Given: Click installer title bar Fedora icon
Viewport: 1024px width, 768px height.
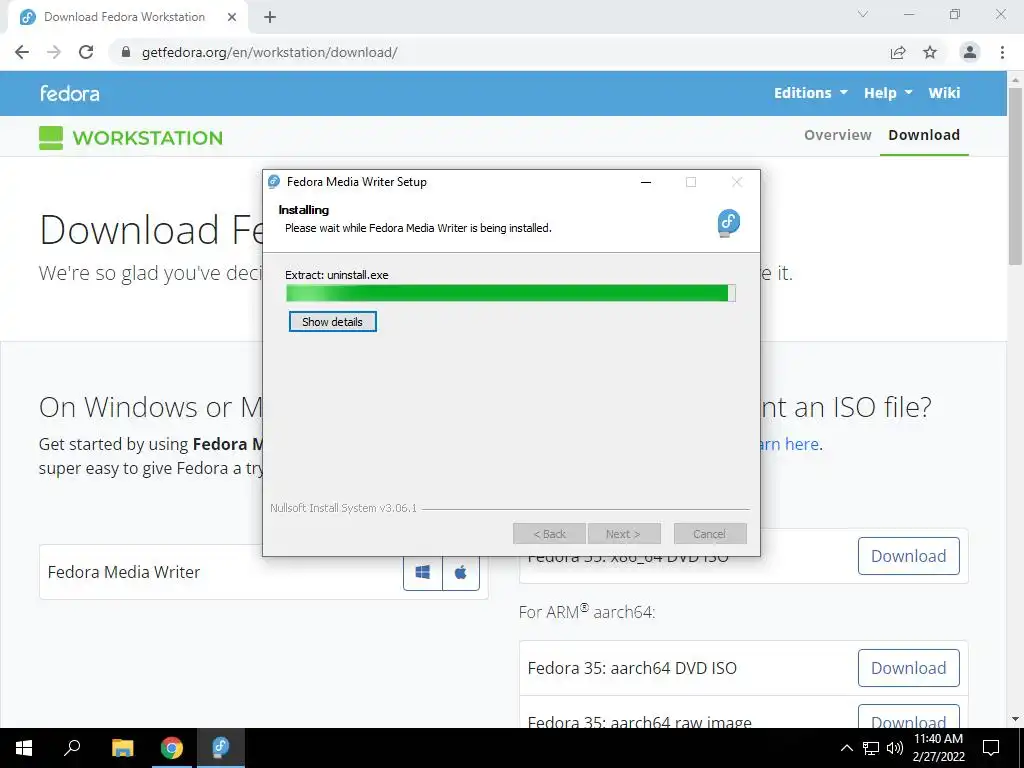Looking at the screenshot, I should pyautogui.click(x=274, y=182).
